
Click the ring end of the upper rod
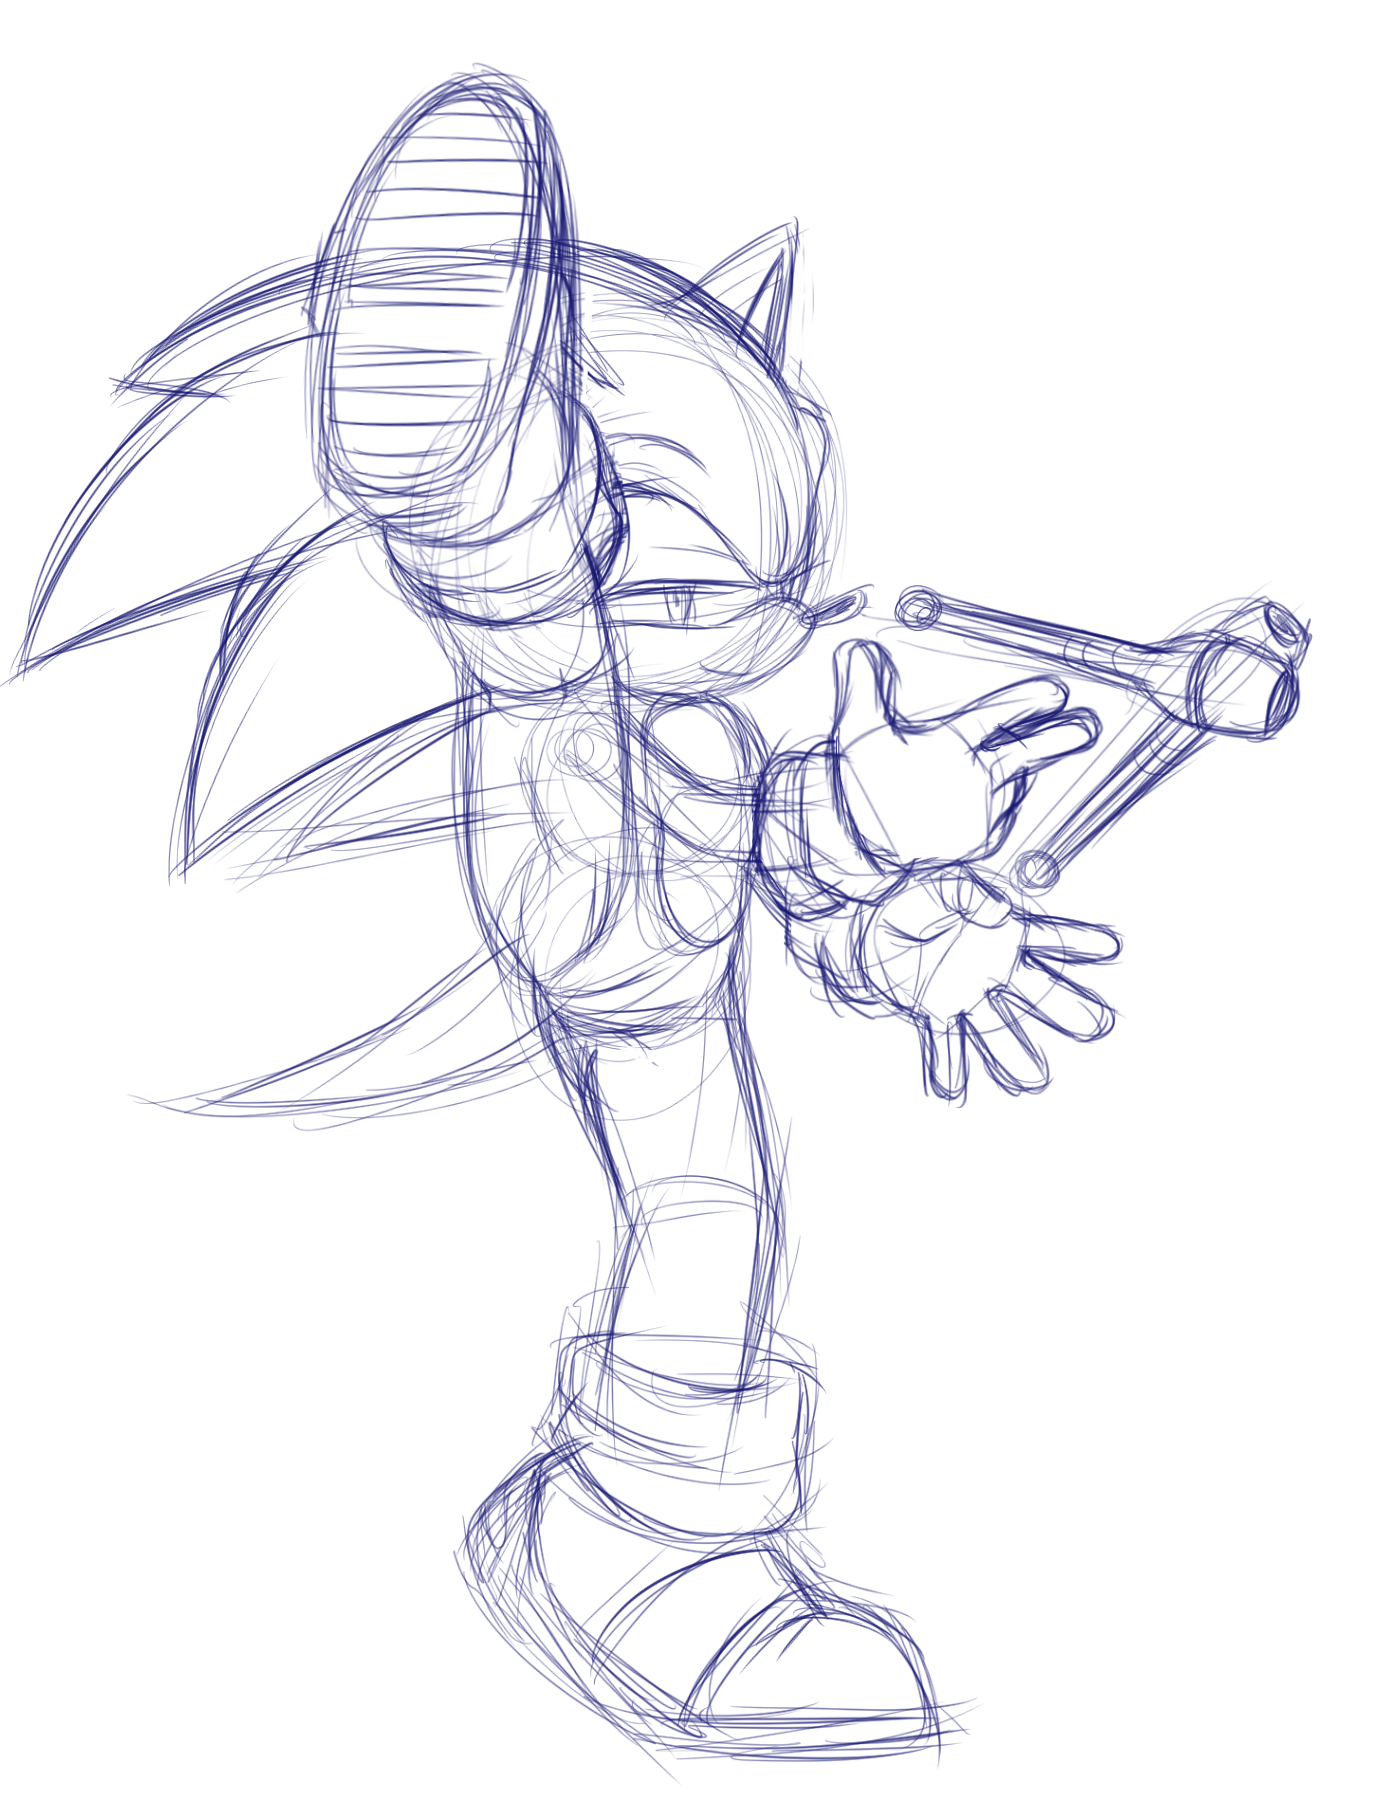click(x=918, y=608)
